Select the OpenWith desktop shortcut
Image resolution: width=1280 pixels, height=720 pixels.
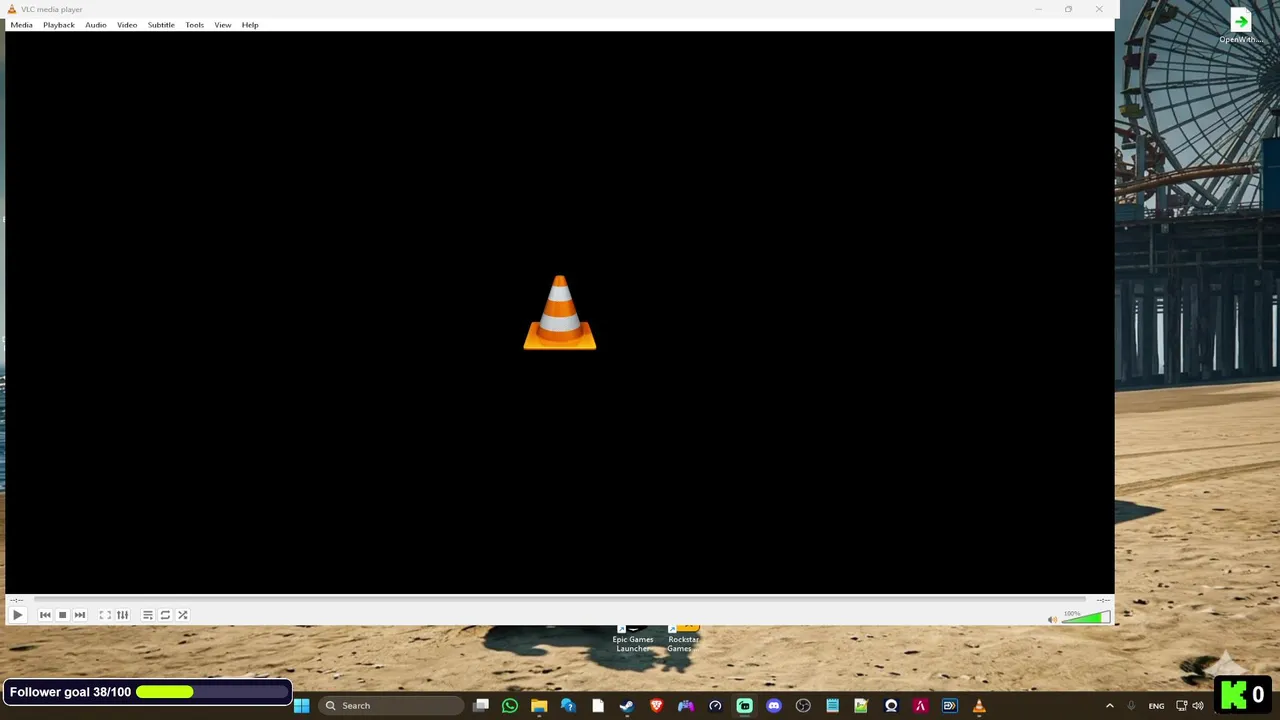(x=1241, y=27)
